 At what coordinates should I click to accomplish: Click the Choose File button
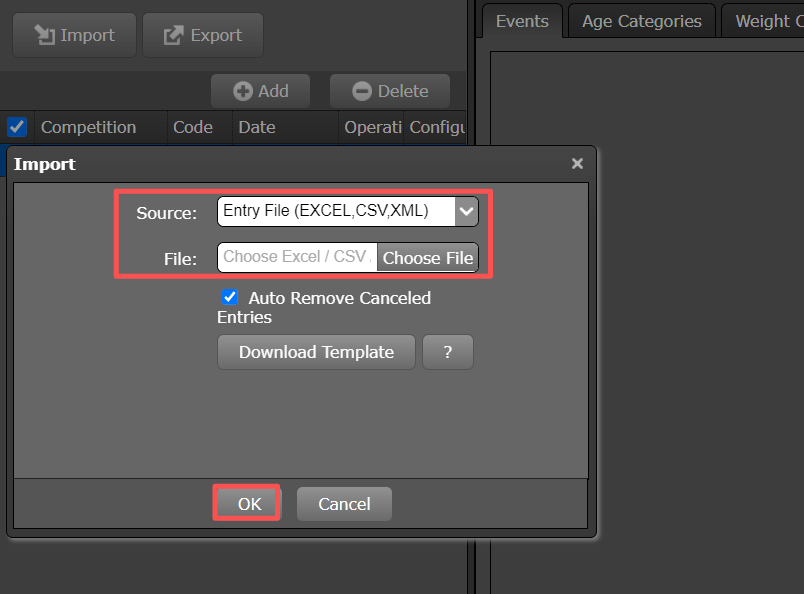[x=428, y=258]
